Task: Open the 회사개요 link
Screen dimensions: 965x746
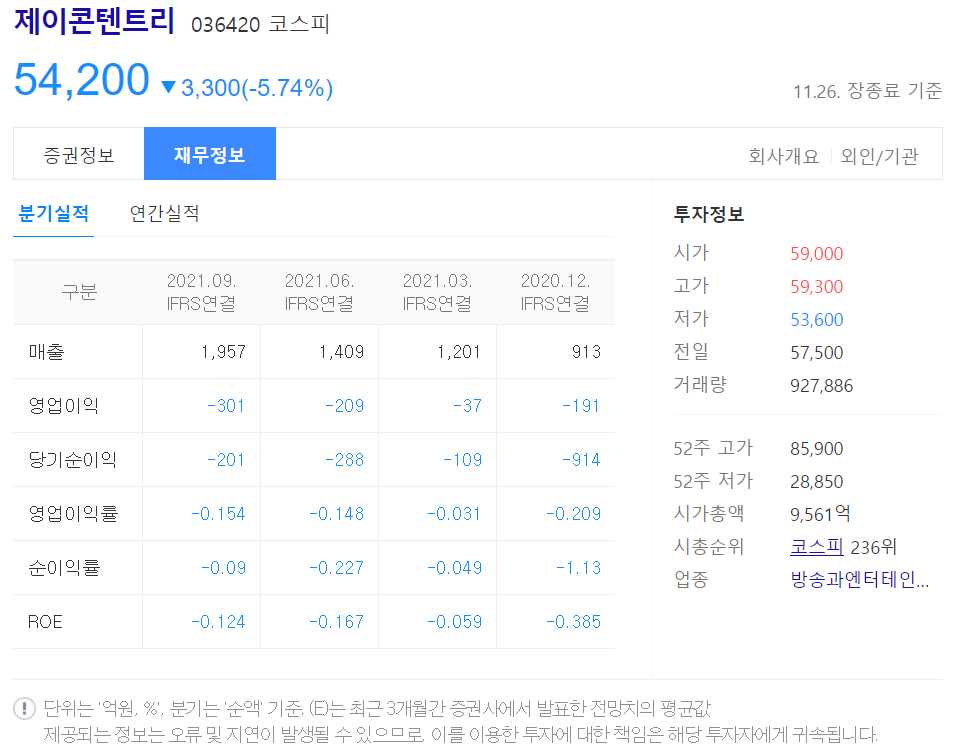Action: (x=783, y=156)
